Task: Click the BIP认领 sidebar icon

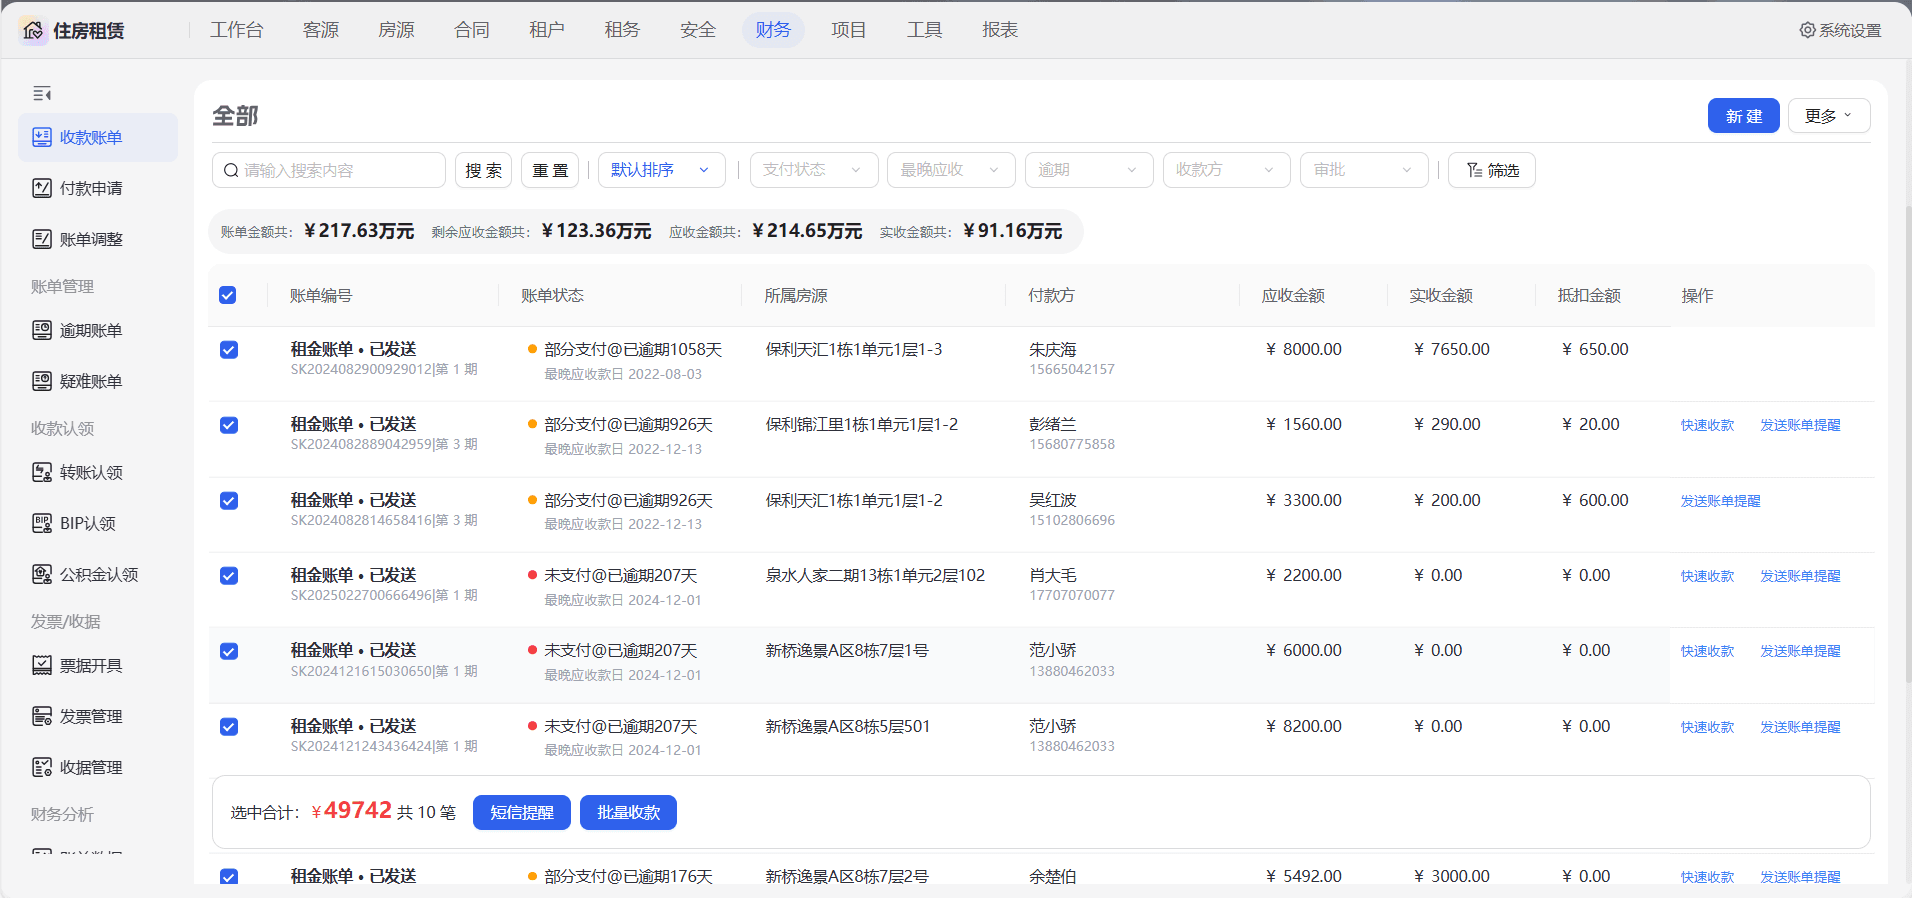Action: [42, 523]
